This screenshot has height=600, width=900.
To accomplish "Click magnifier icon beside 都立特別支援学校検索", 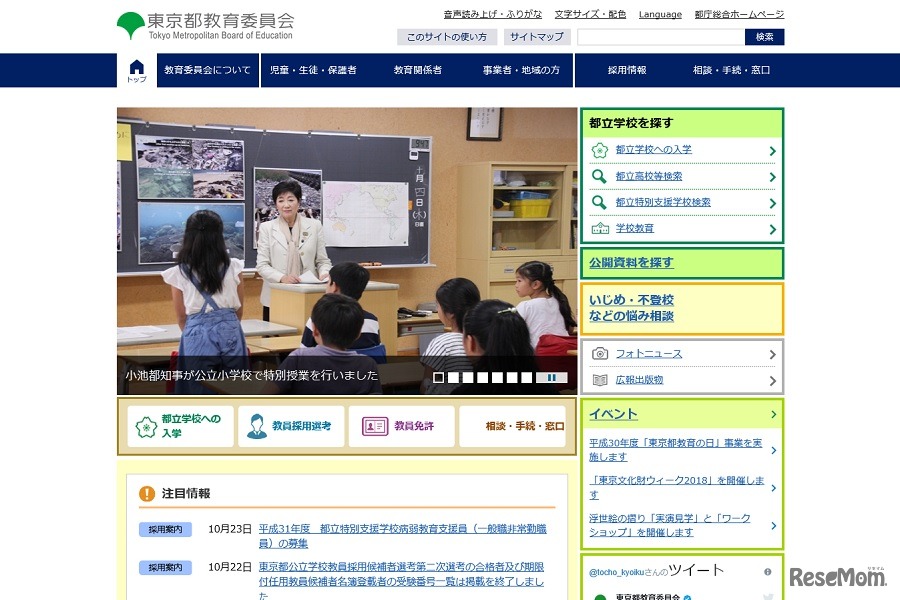I will (599, 202).
